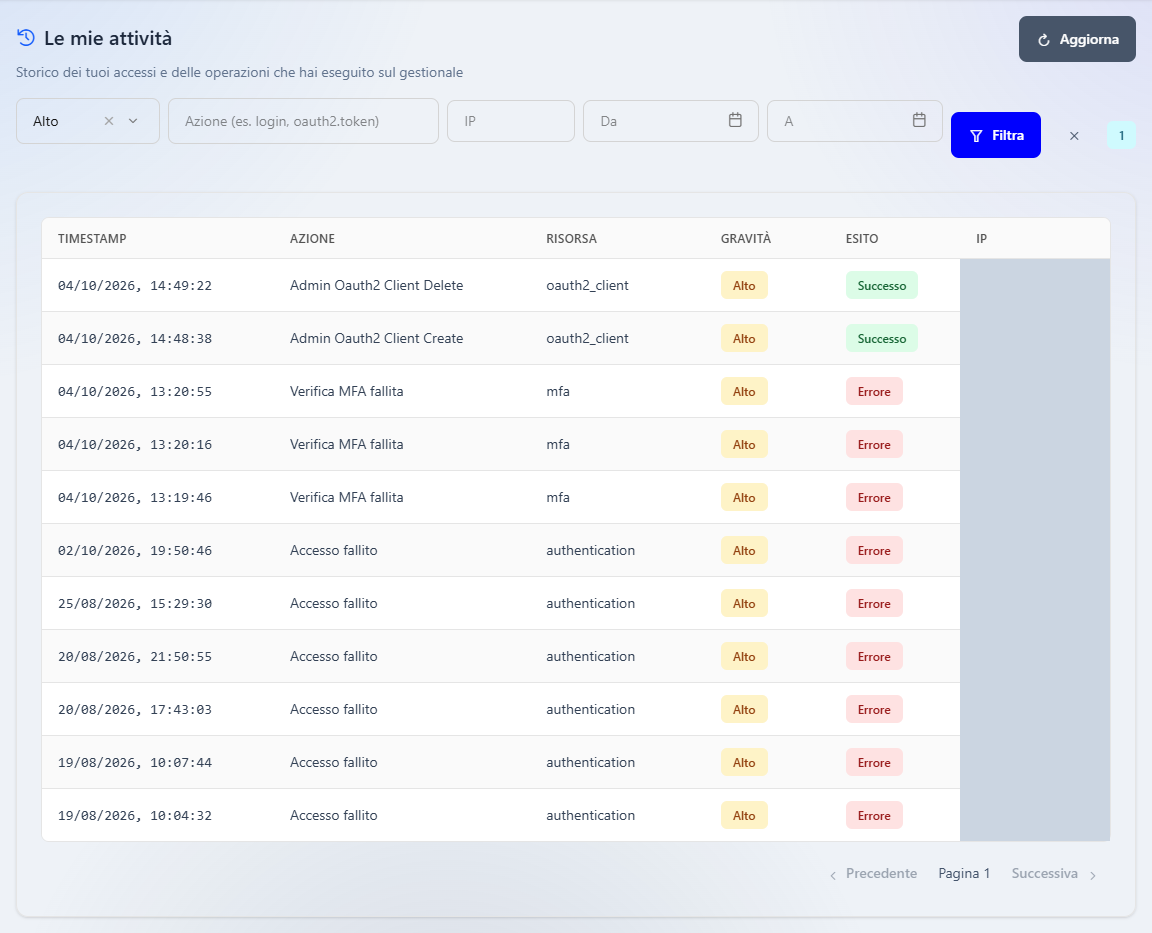Image resolution: width=1152 pixels, height=933 pixels.
Task: Select the Admin Oauth2 Client Delete row
Action: point(501,286)
